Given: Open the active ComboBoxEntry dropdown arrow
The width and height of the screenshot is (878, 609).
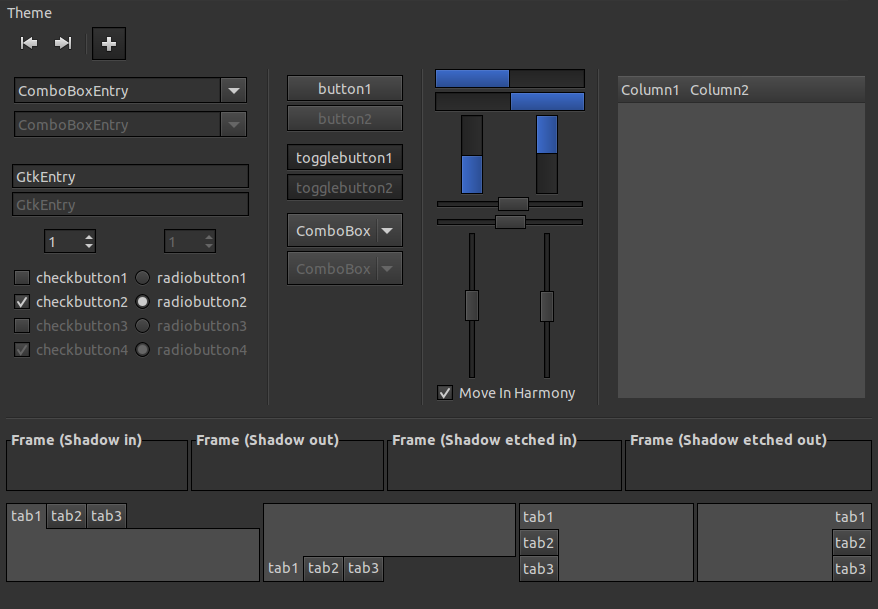Looking at the screenshot, I should pos(233,90).
